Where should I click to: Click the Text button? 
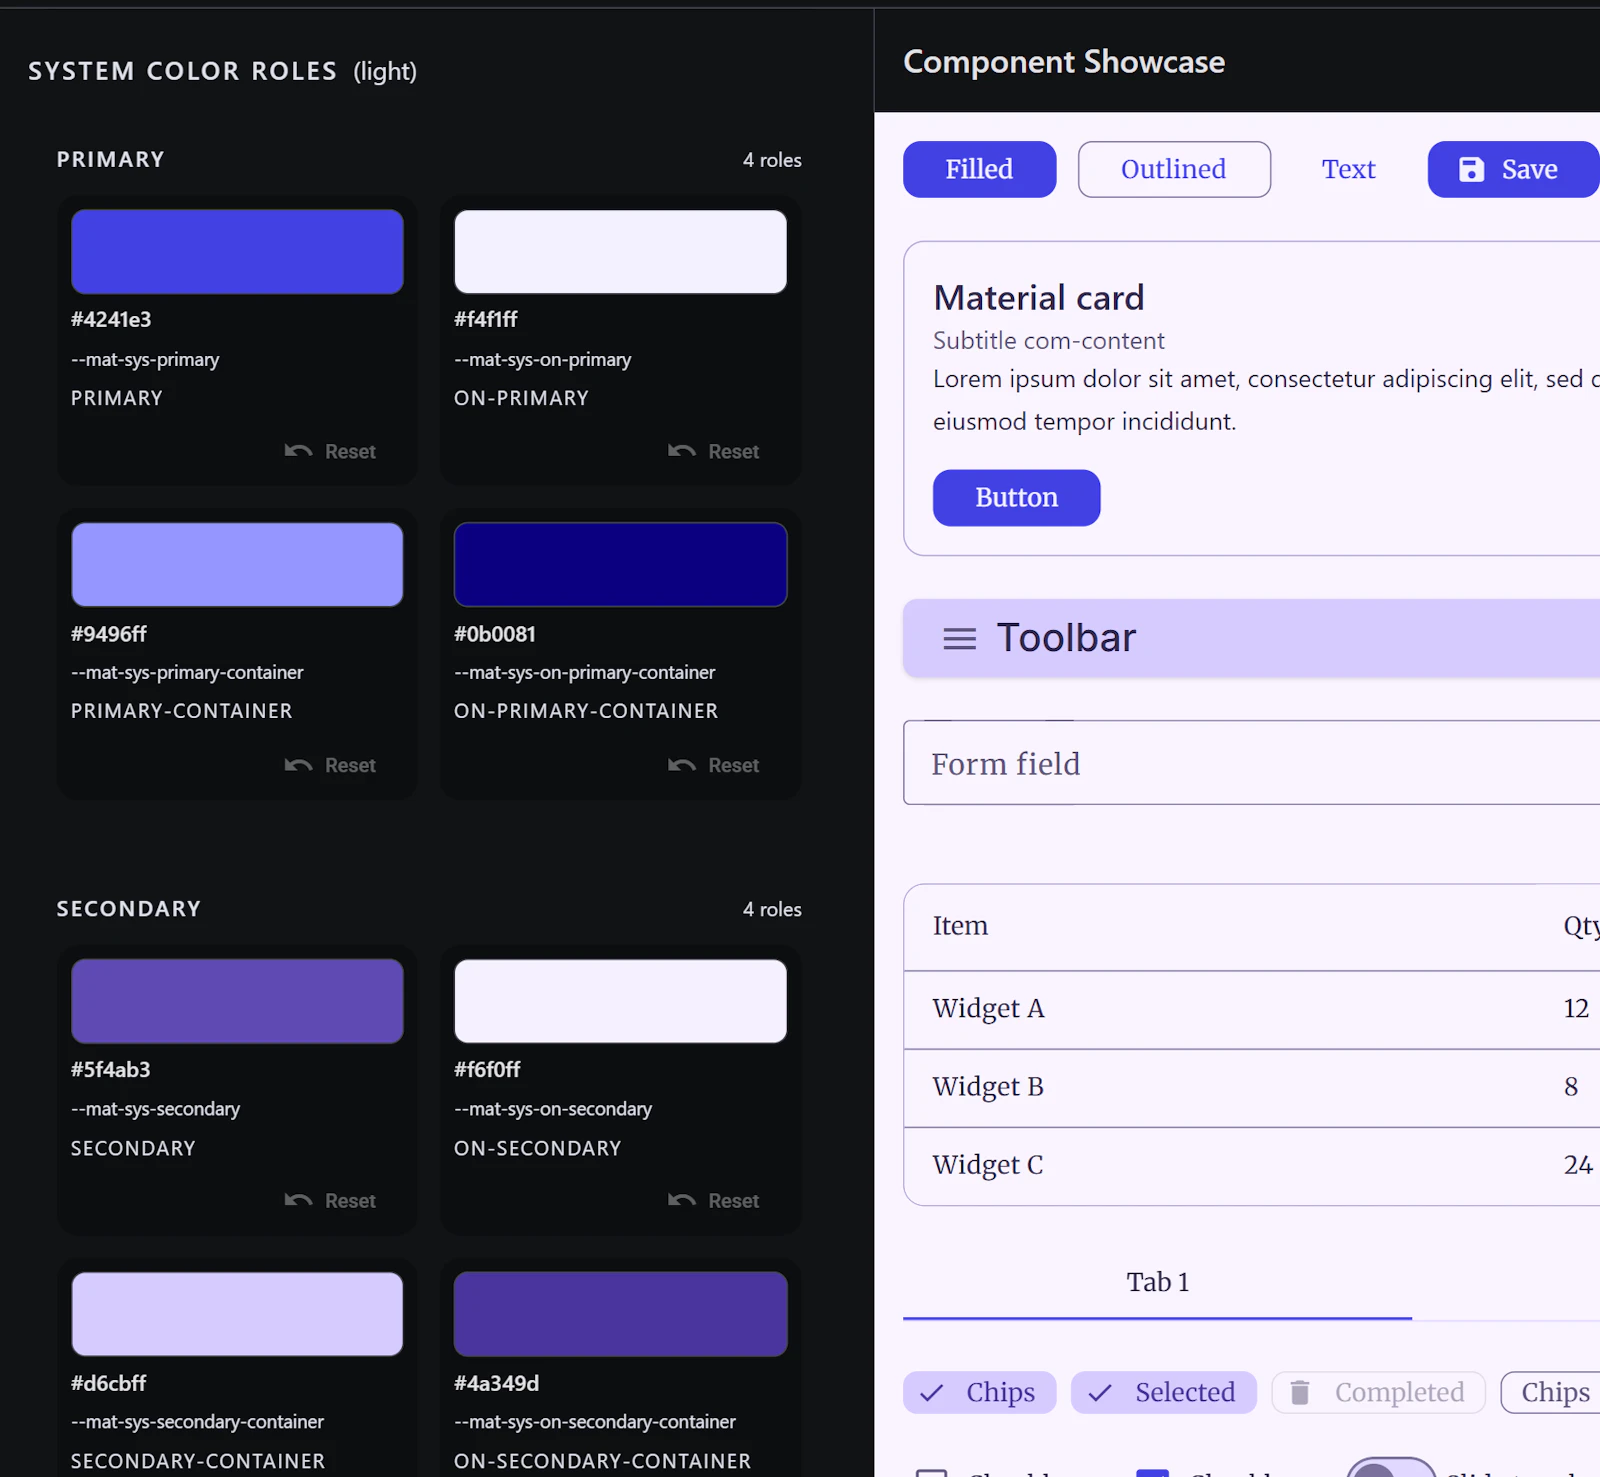(1348, 169)
